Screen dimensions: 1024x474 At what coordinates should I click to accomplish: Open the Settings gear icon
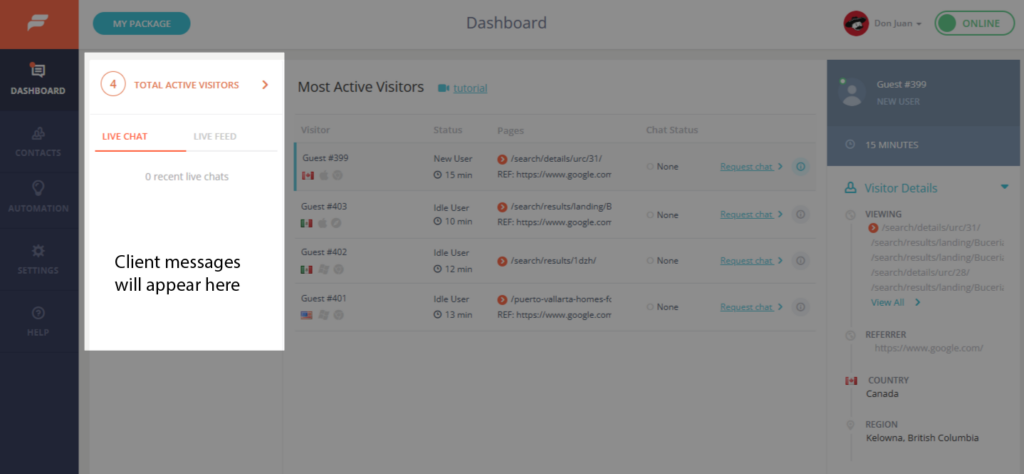(x=39, y=251)
